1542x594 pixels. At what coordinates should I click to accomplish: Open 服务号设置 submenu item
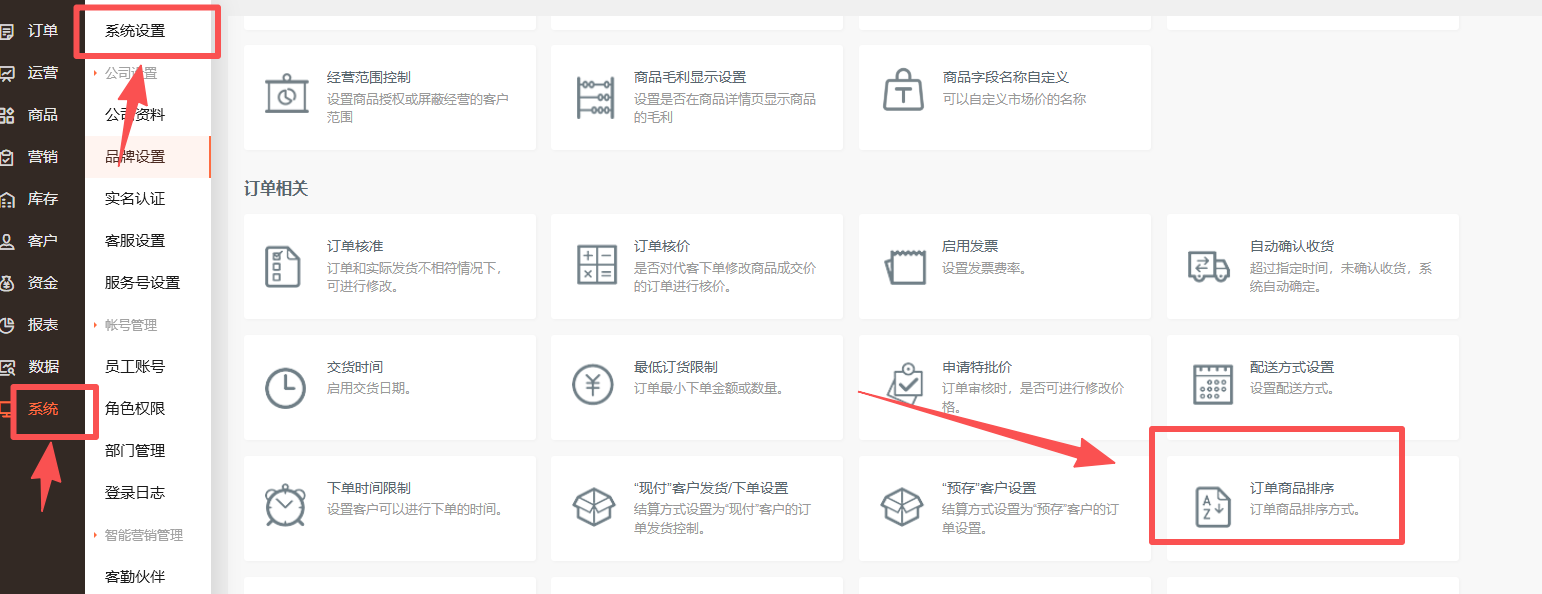click(x=142, y=283)
